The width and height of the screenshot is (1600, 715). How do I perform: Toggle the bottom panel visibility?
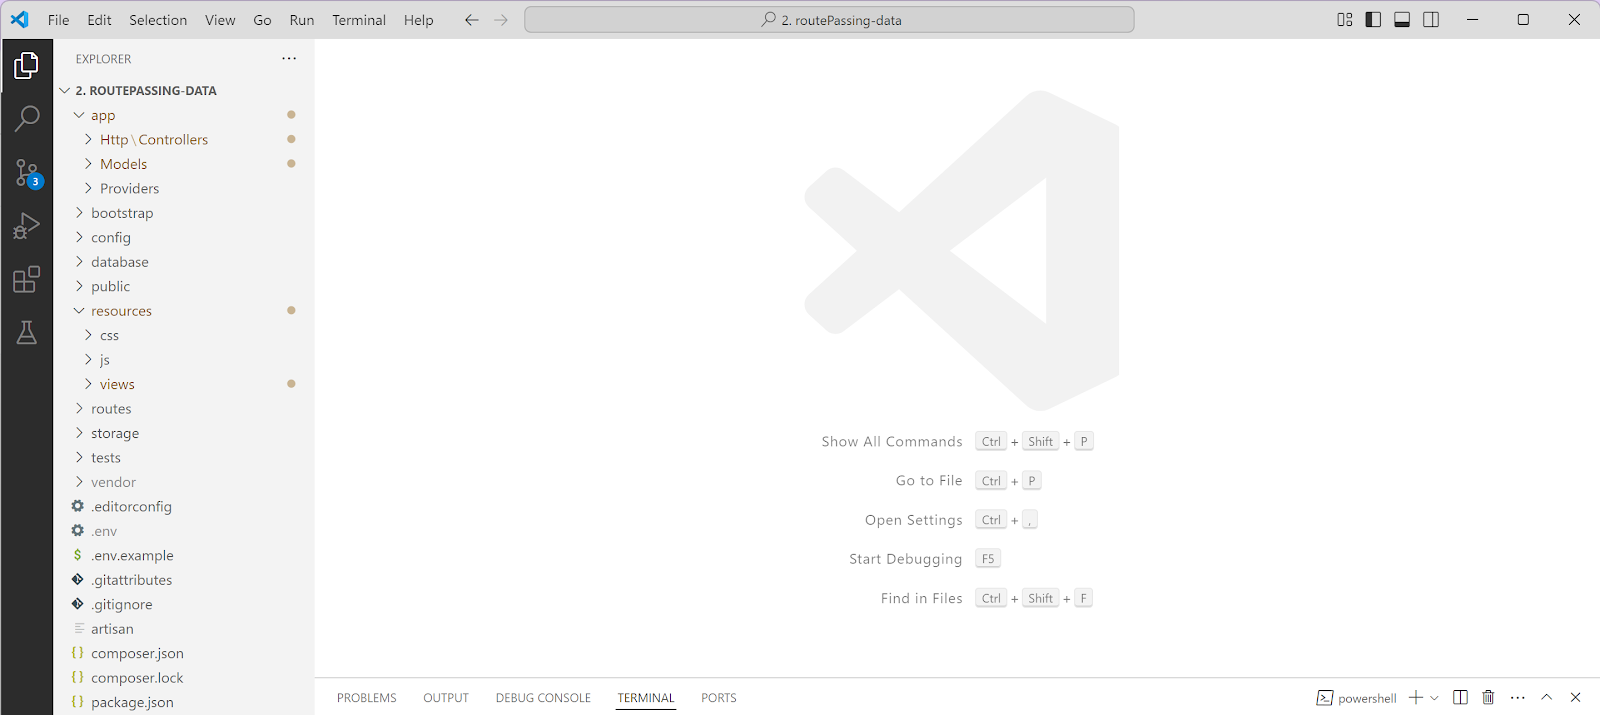coord(1402,20)
